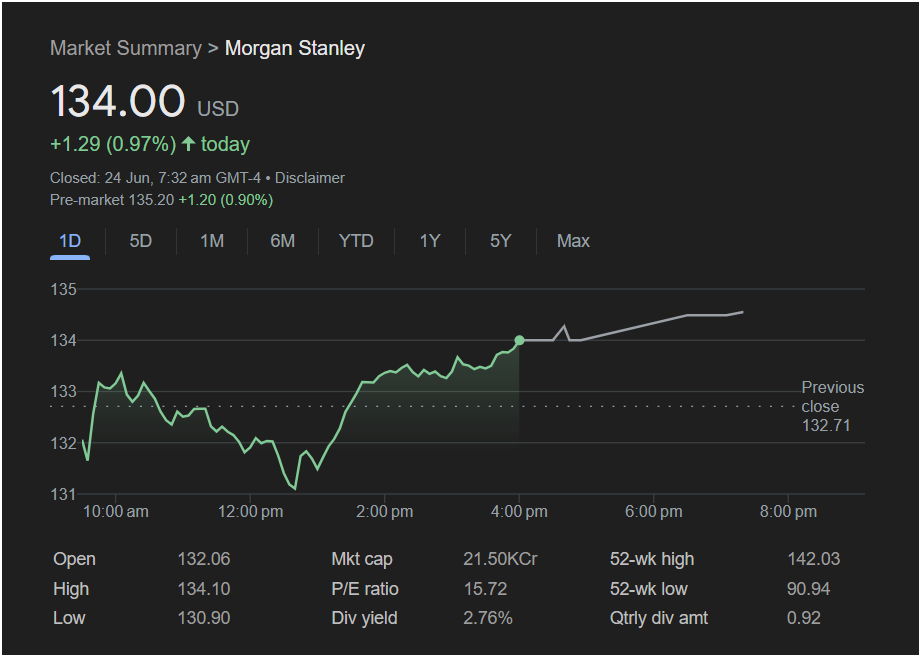Click the Div yield label
The image size is (921, 657).
click(x=364, y=618)
